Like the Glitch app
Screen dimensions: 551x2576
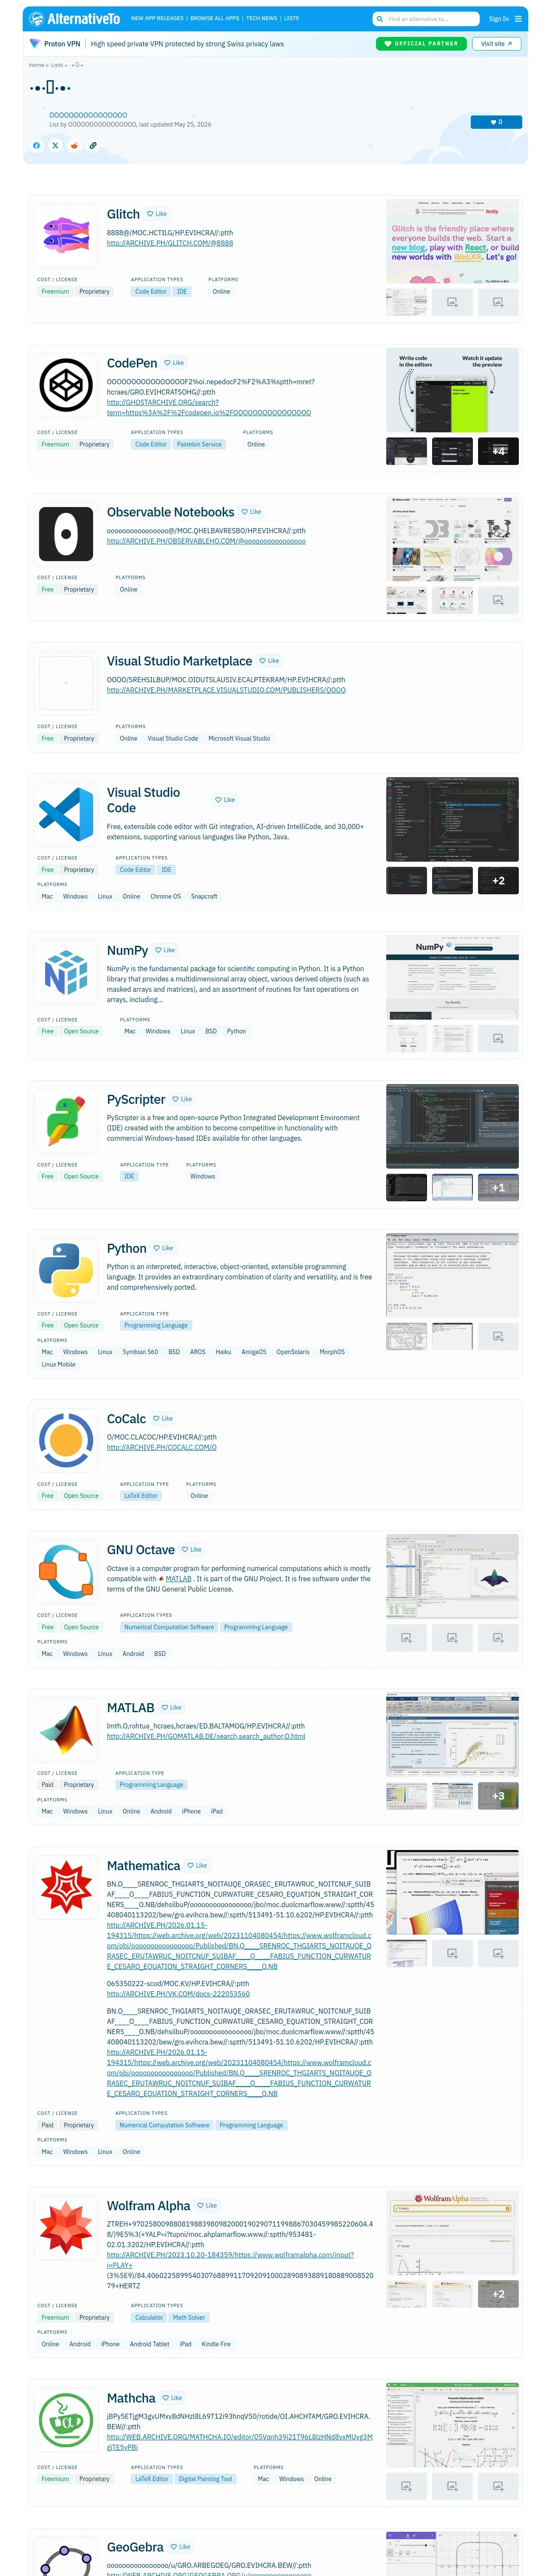(x=157, y=214)
